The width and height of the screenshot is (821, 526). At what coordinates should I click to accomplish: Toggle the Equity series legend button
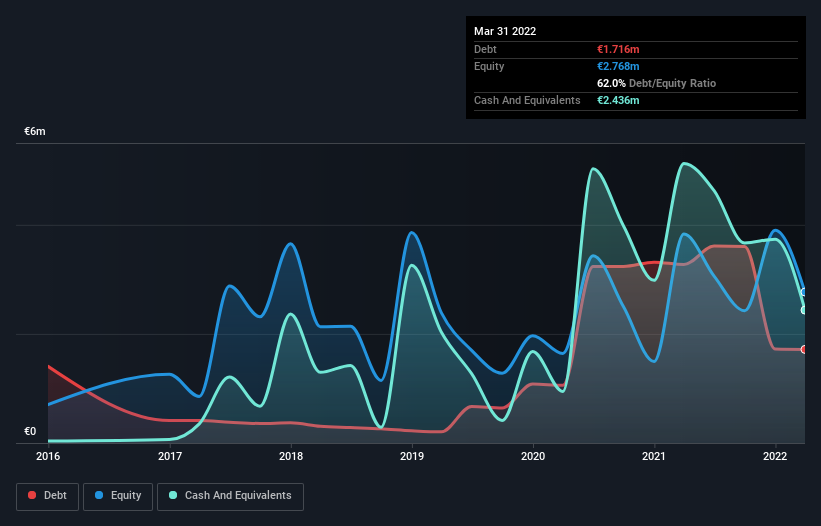(x=118, y=496)
